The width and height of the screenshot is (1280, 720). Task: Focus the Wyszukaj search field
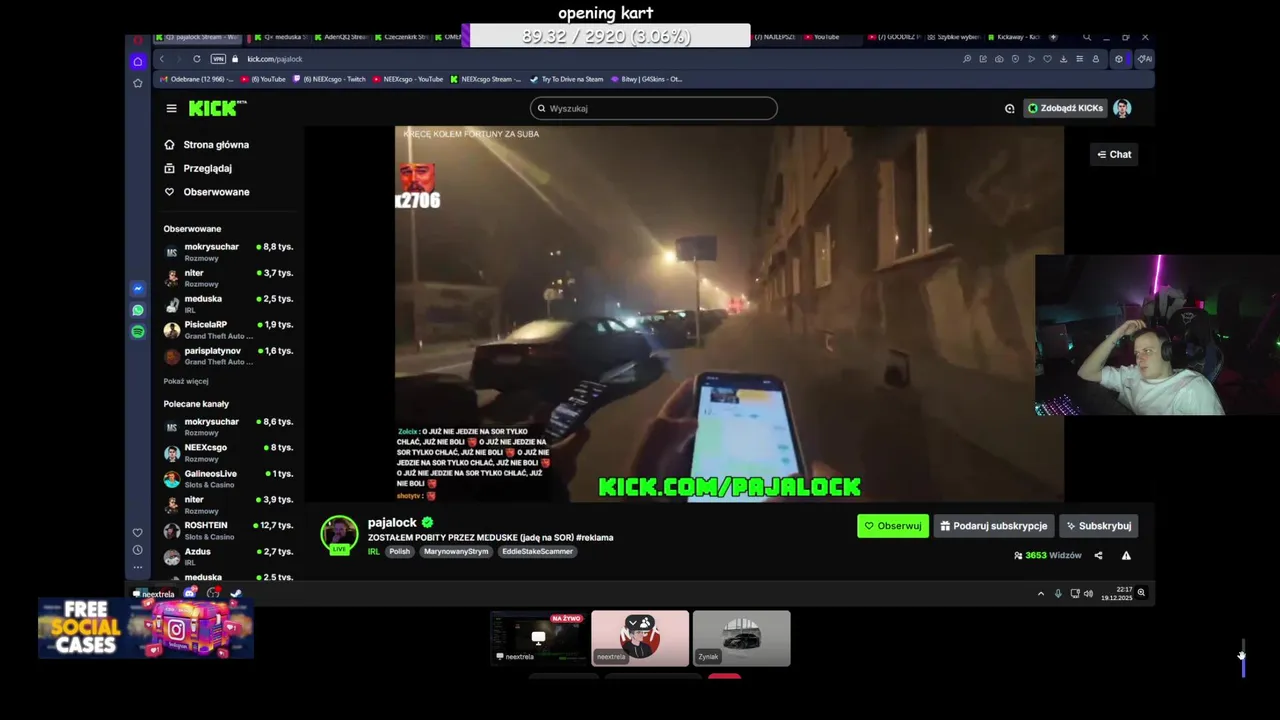coord(653,108)
